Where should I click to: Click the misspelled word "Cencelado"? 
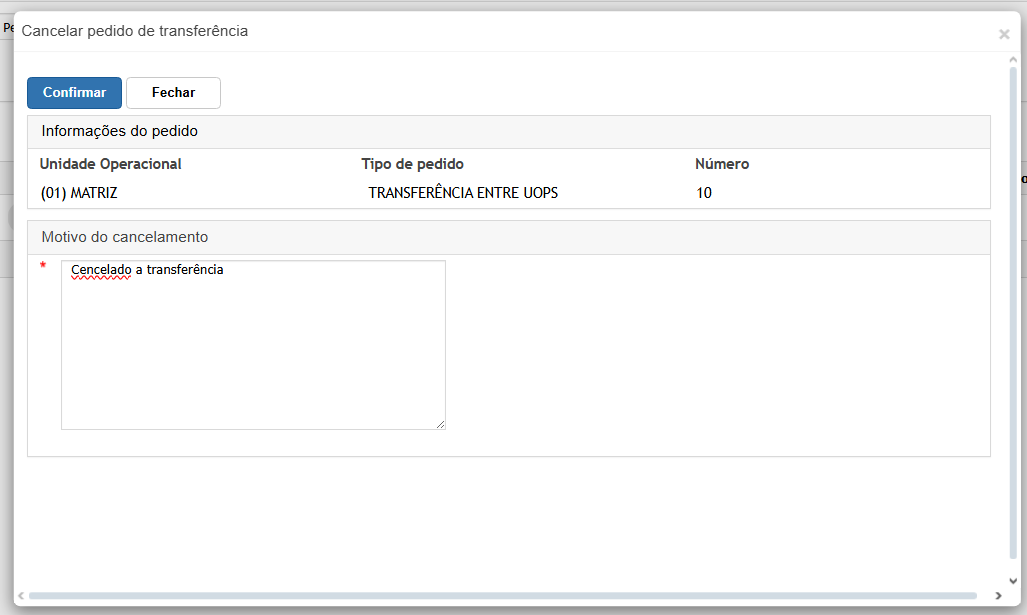(101, 270)
